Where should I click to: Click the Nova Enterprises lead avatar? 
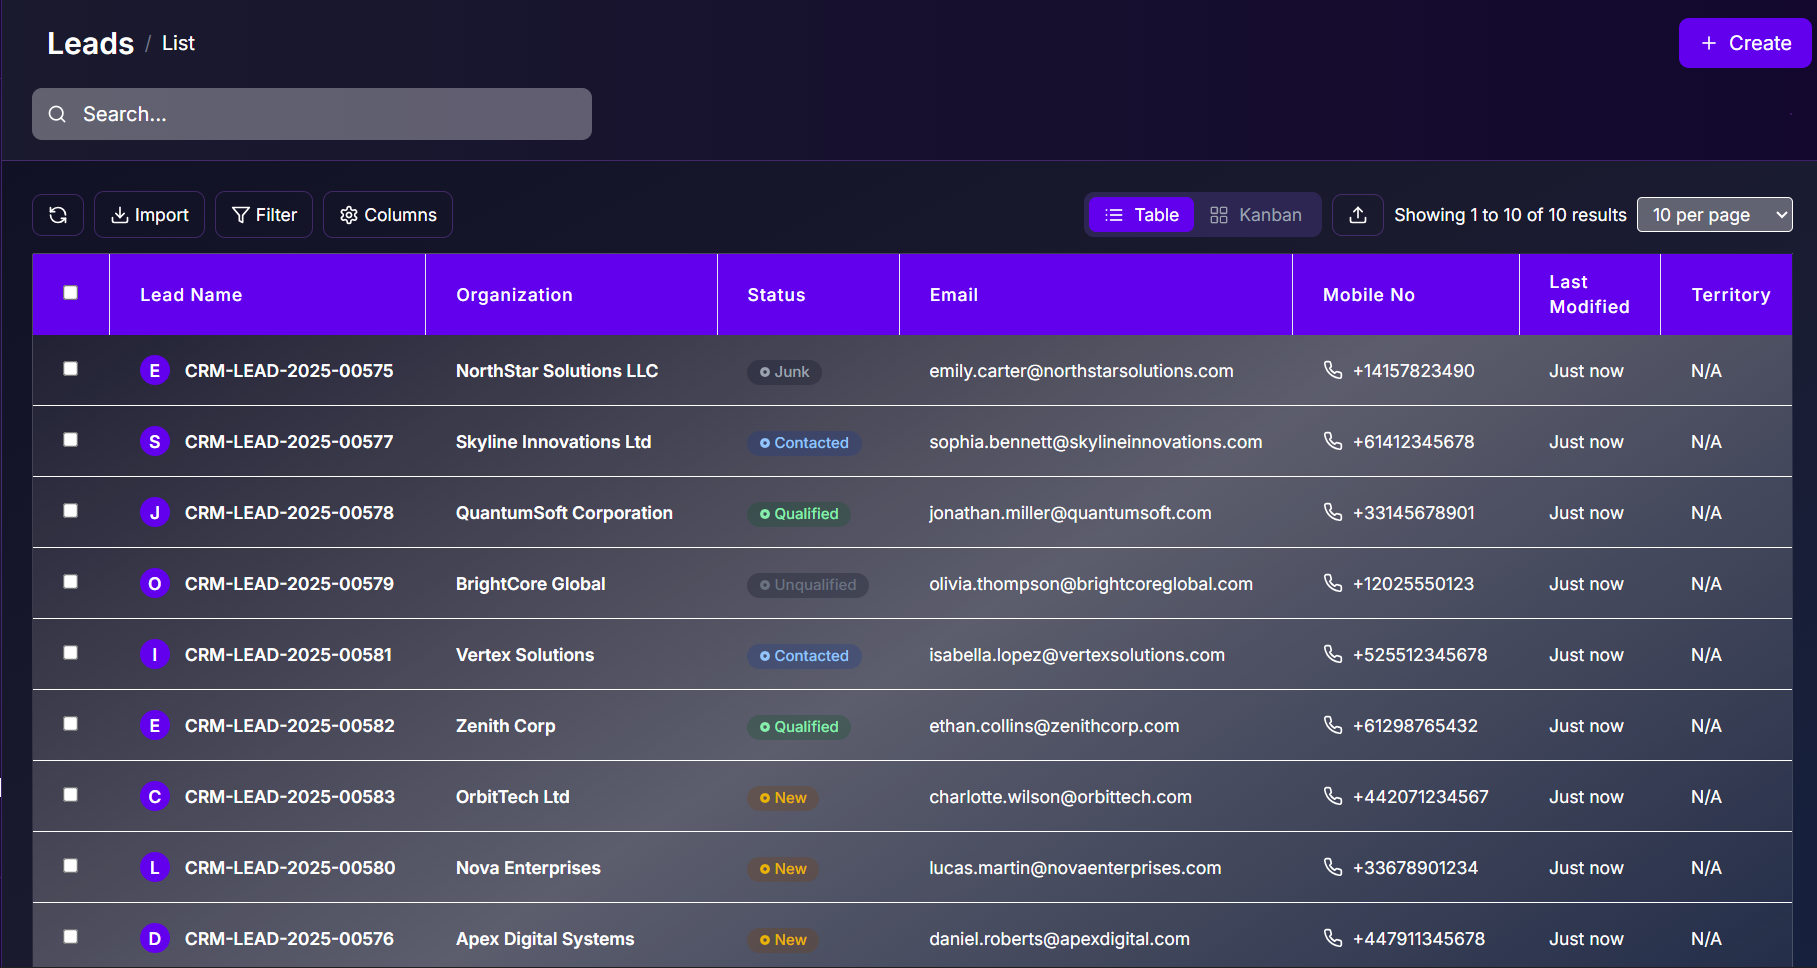tap(155, 867)
